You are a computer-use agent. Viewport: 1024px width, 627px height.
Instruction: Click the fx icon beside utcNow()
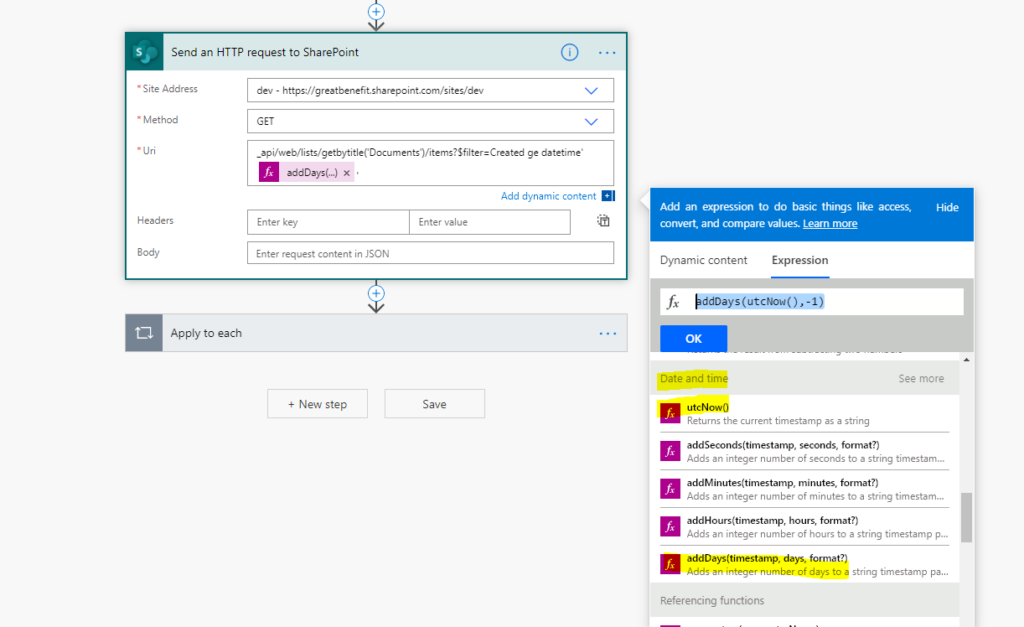(x=670, y=413)
